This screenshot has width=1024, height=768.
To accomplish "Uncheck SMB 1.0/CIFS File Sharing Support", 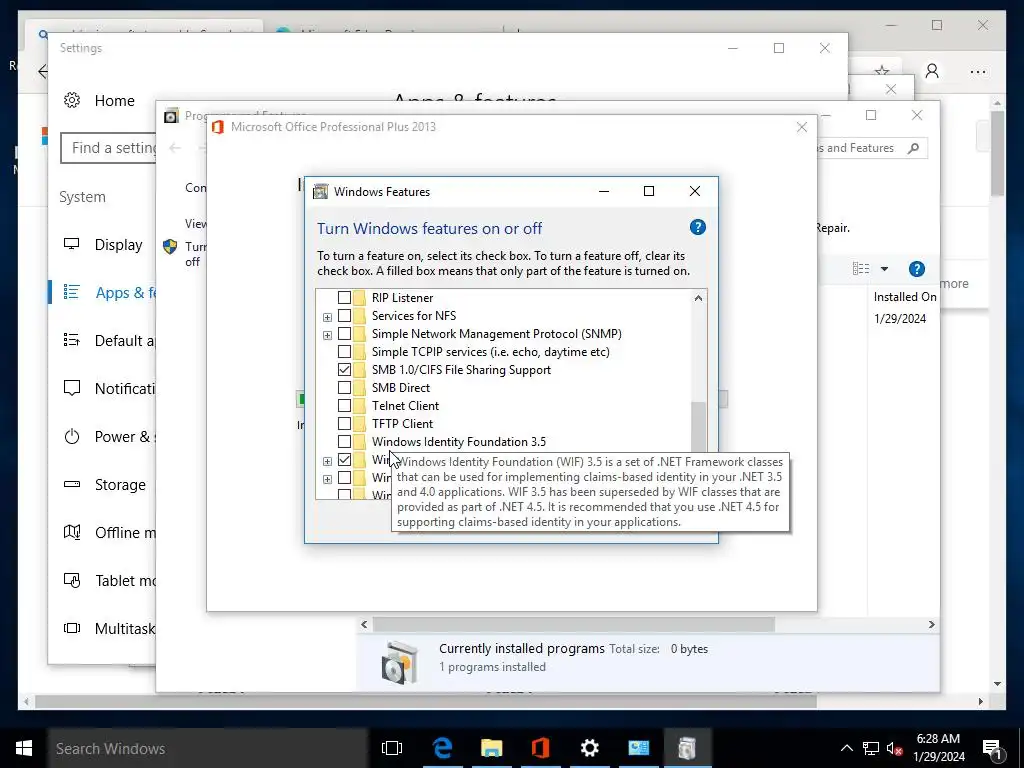I will tap(344, 370).
